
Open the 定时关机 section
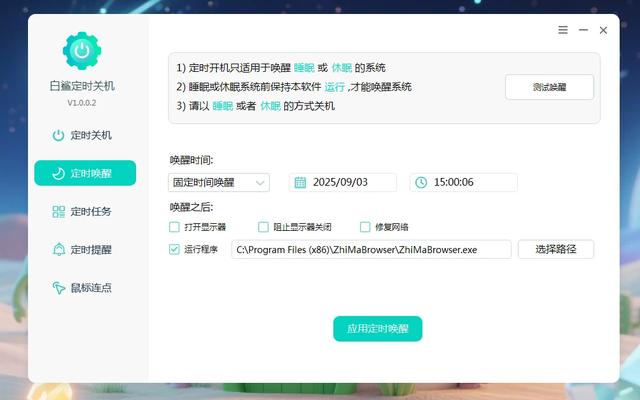point(85,135)
